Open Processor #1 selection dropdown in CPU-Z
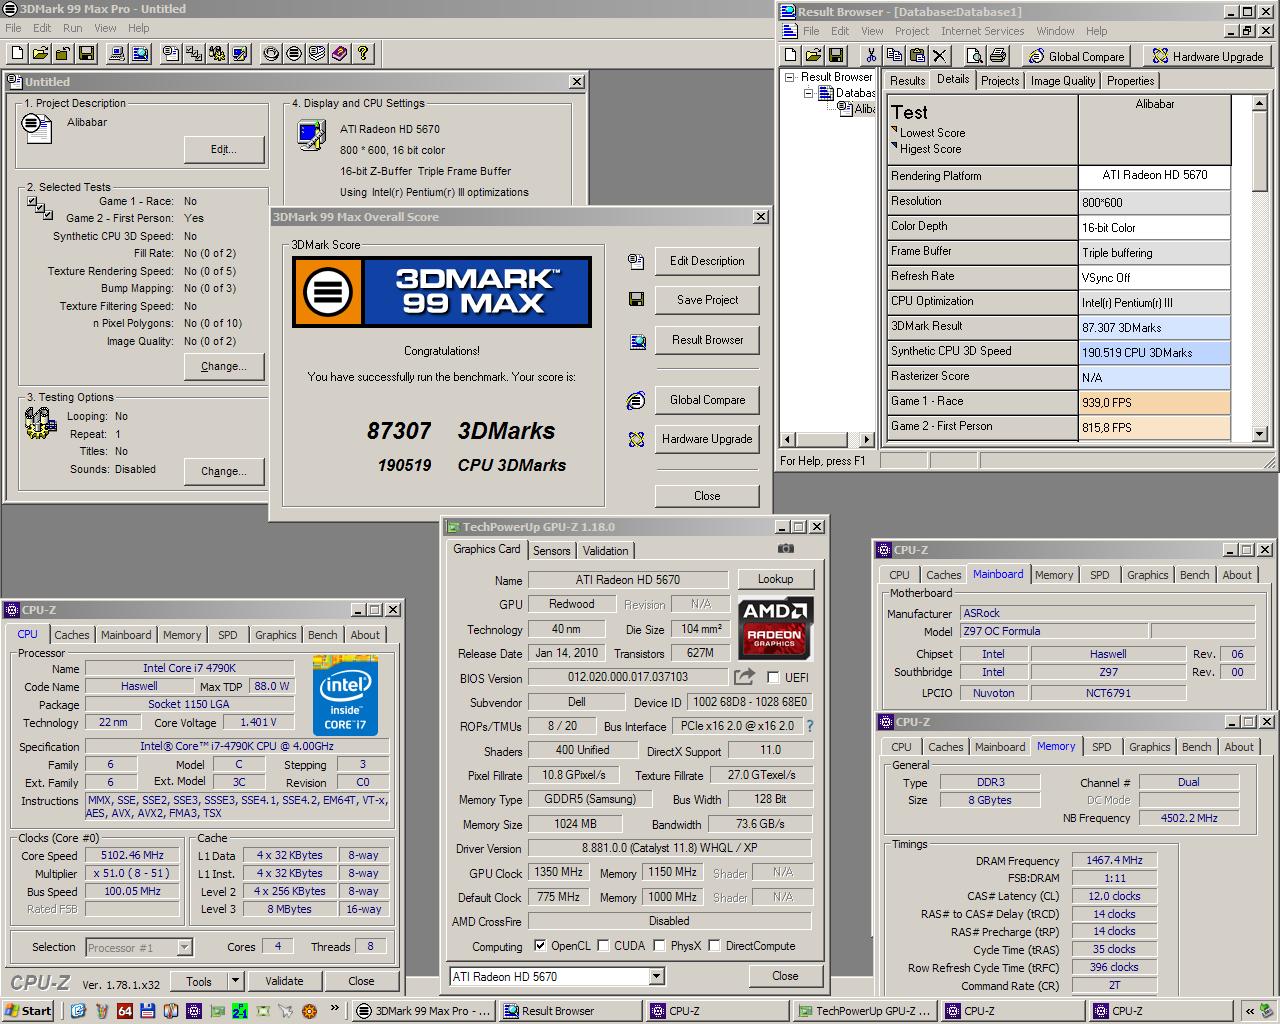This screenshot has height=1024, width=1280. [x=185, y=947]
